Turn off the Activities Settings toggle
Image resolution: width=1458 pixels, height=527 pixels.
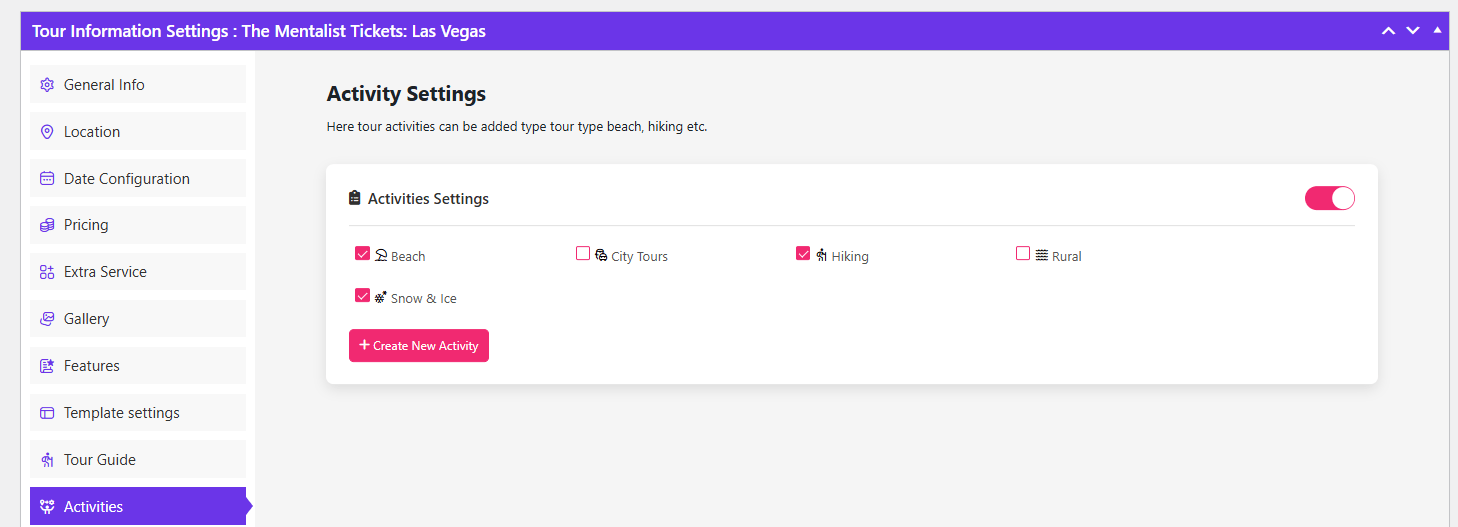tap(1329, 198)
